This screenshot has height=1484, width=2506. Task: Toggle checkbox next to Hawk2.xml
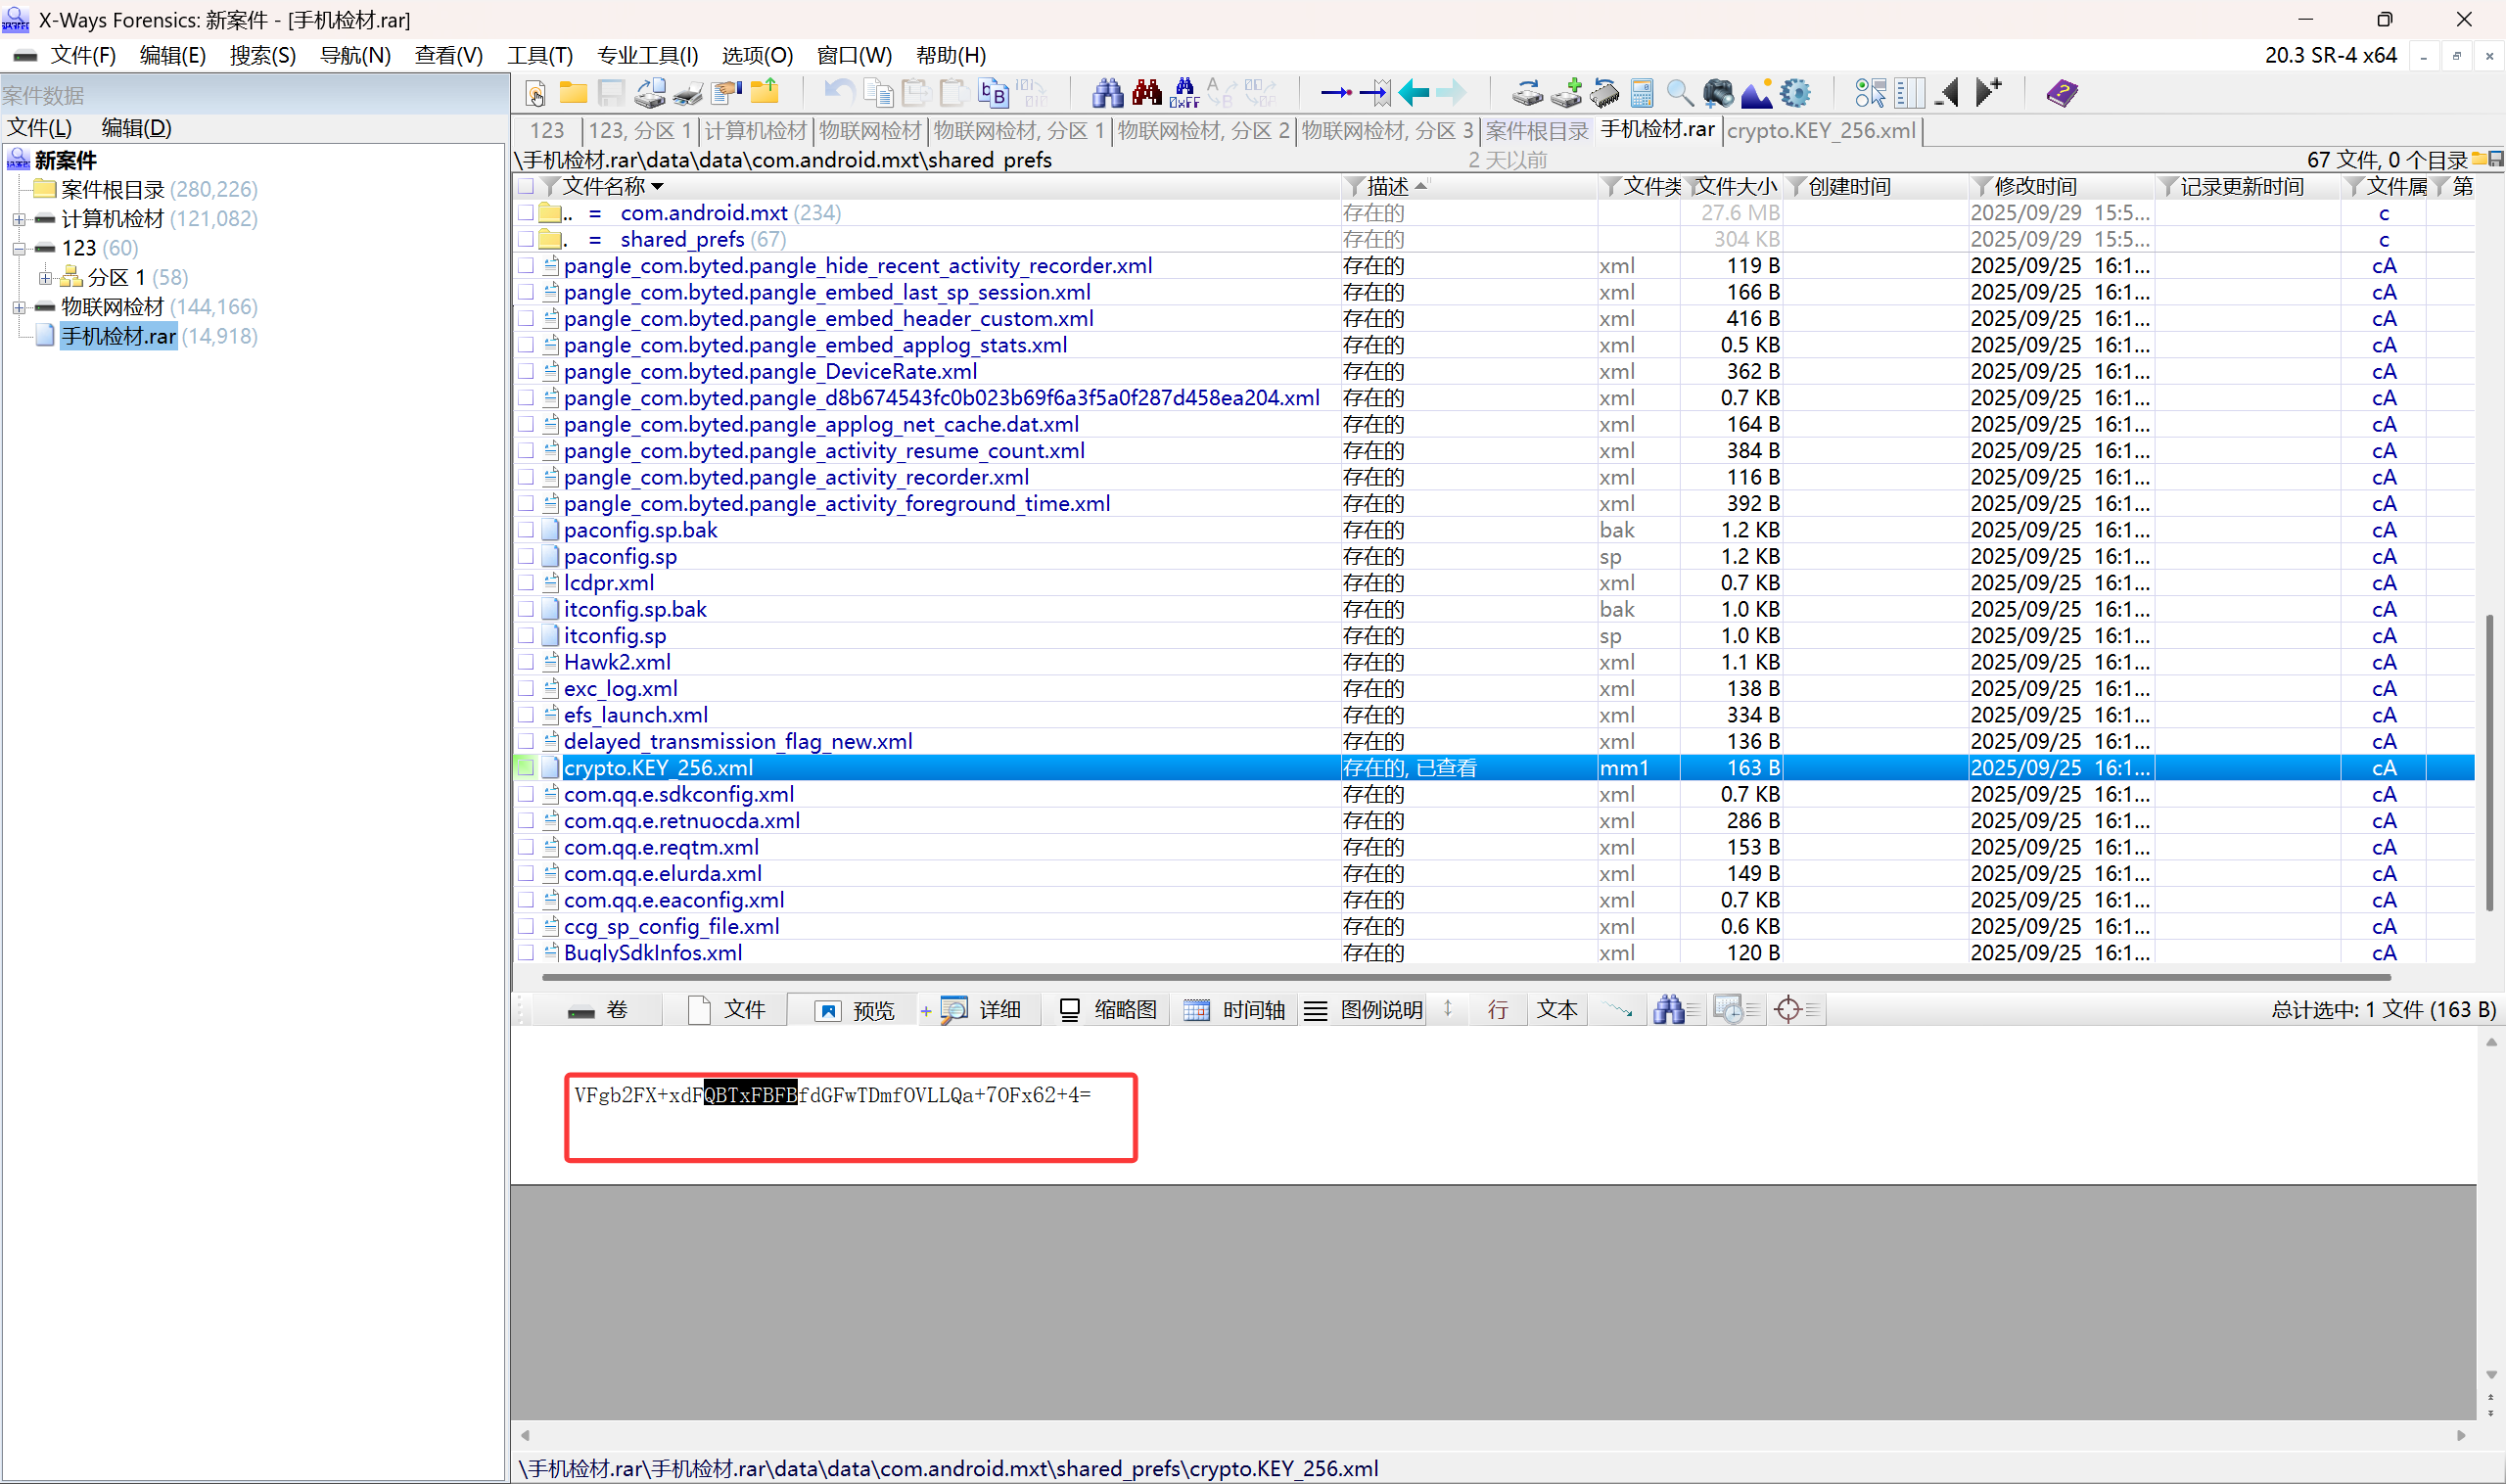coord(526,662)
